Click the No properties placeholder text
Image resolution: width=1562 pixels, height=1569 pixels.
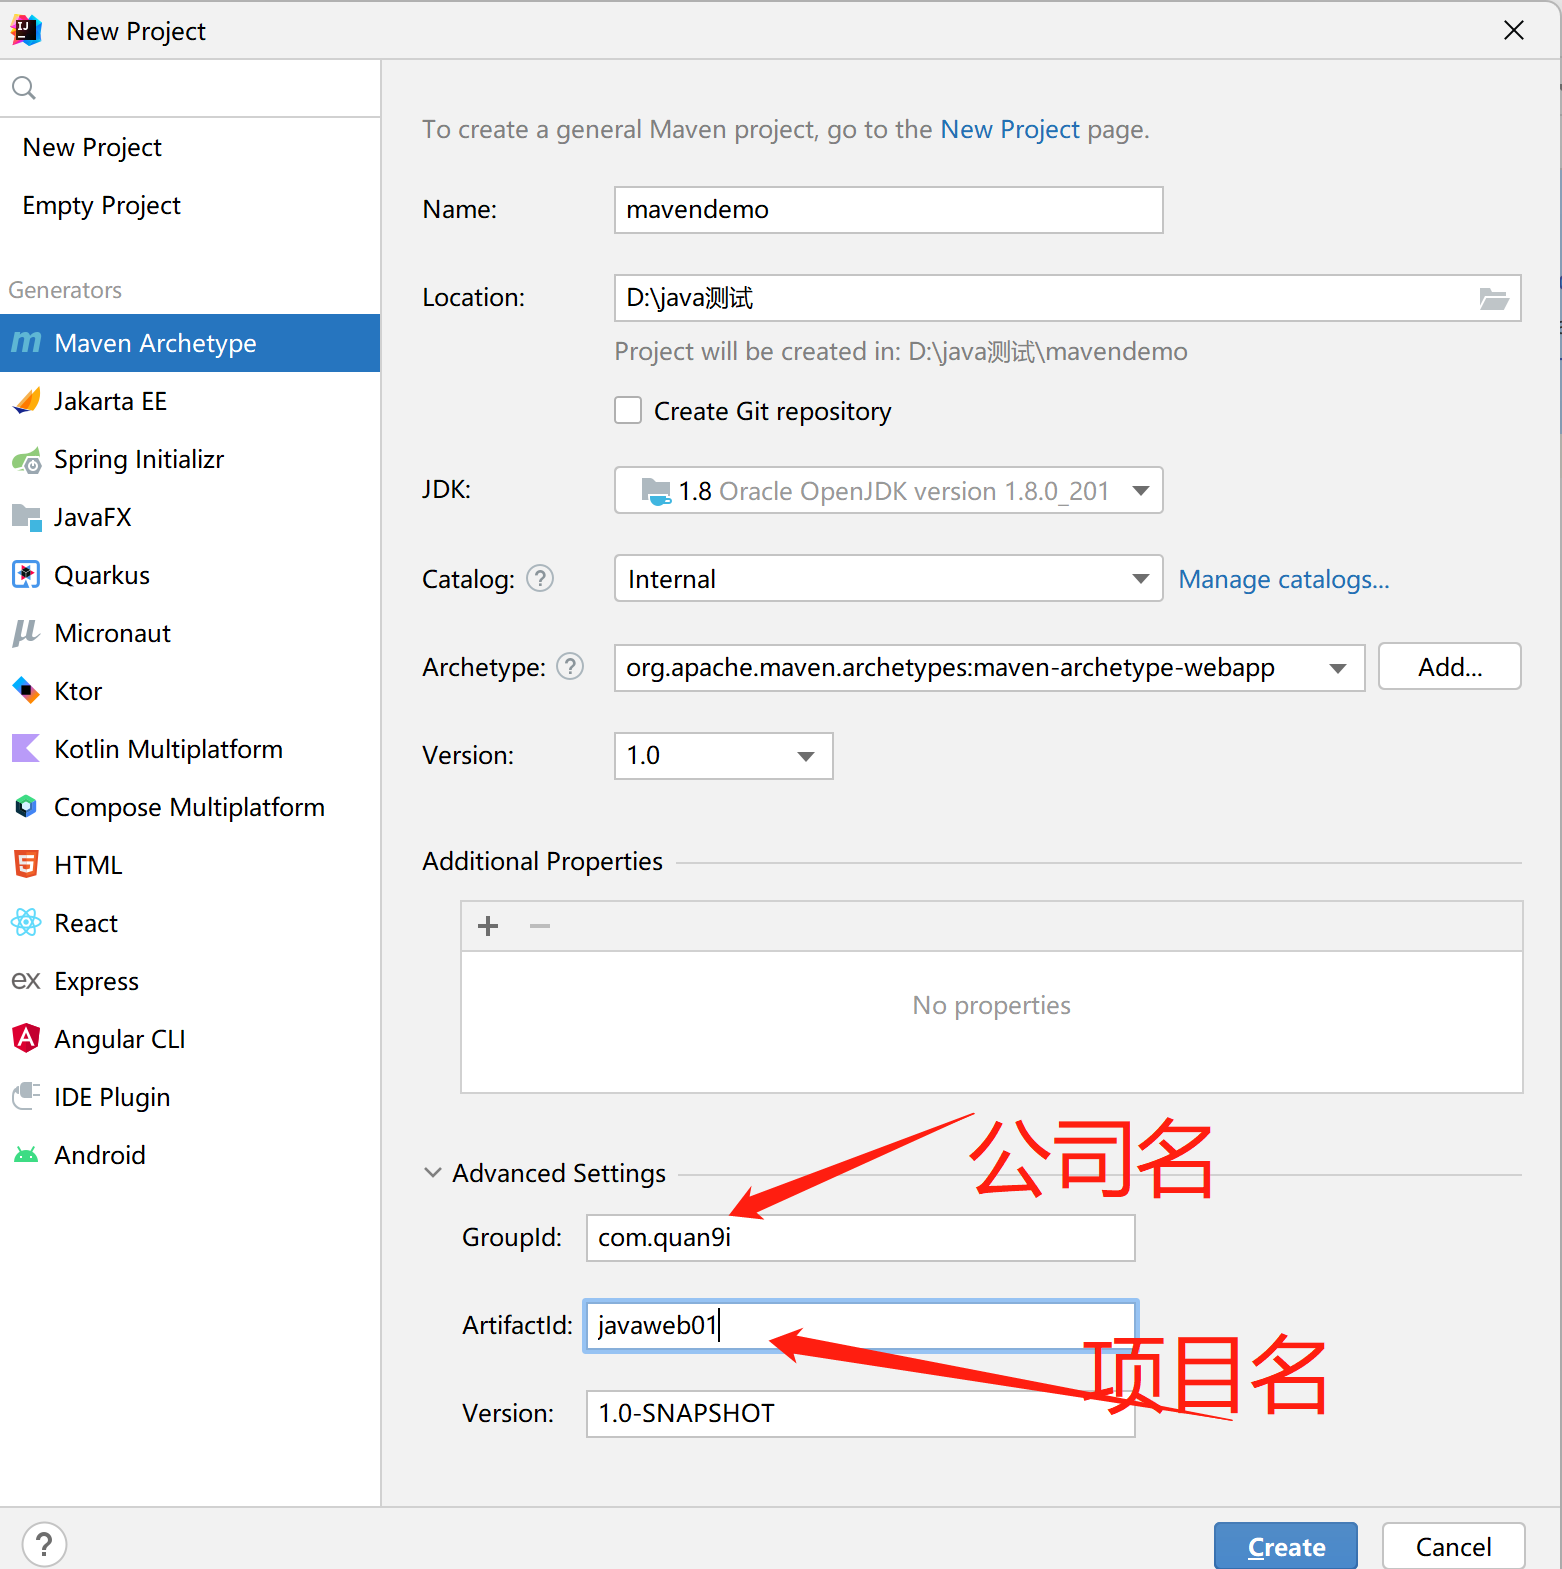(x=991, y=1006)
